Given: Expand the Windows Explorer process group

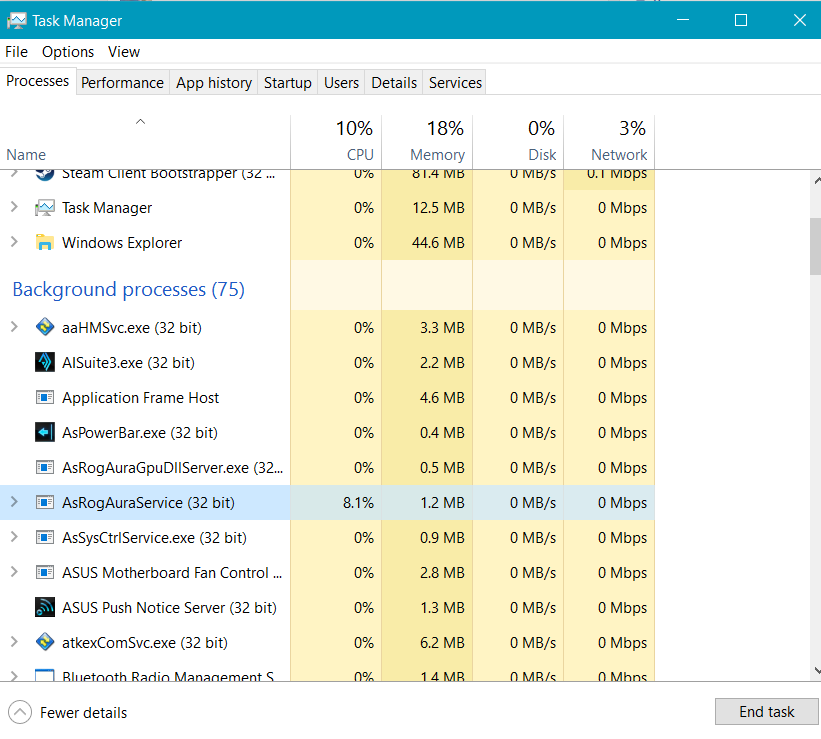Looking at the screenshot, I should pyautogui.click(x=14, y=242).
